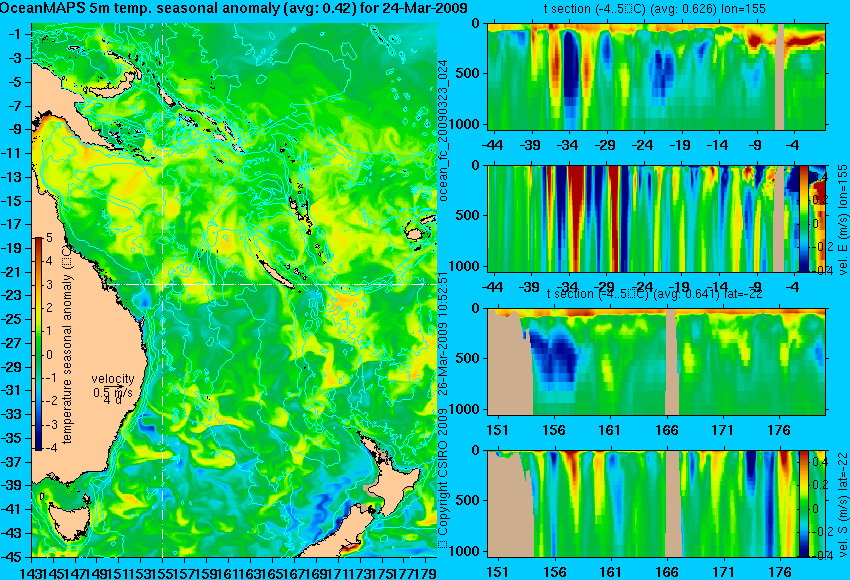Click the vertical '26-Mar-2009 10:52:51' timestamp
Viewport: 850px width, 580px height.
tap(442, 334)
